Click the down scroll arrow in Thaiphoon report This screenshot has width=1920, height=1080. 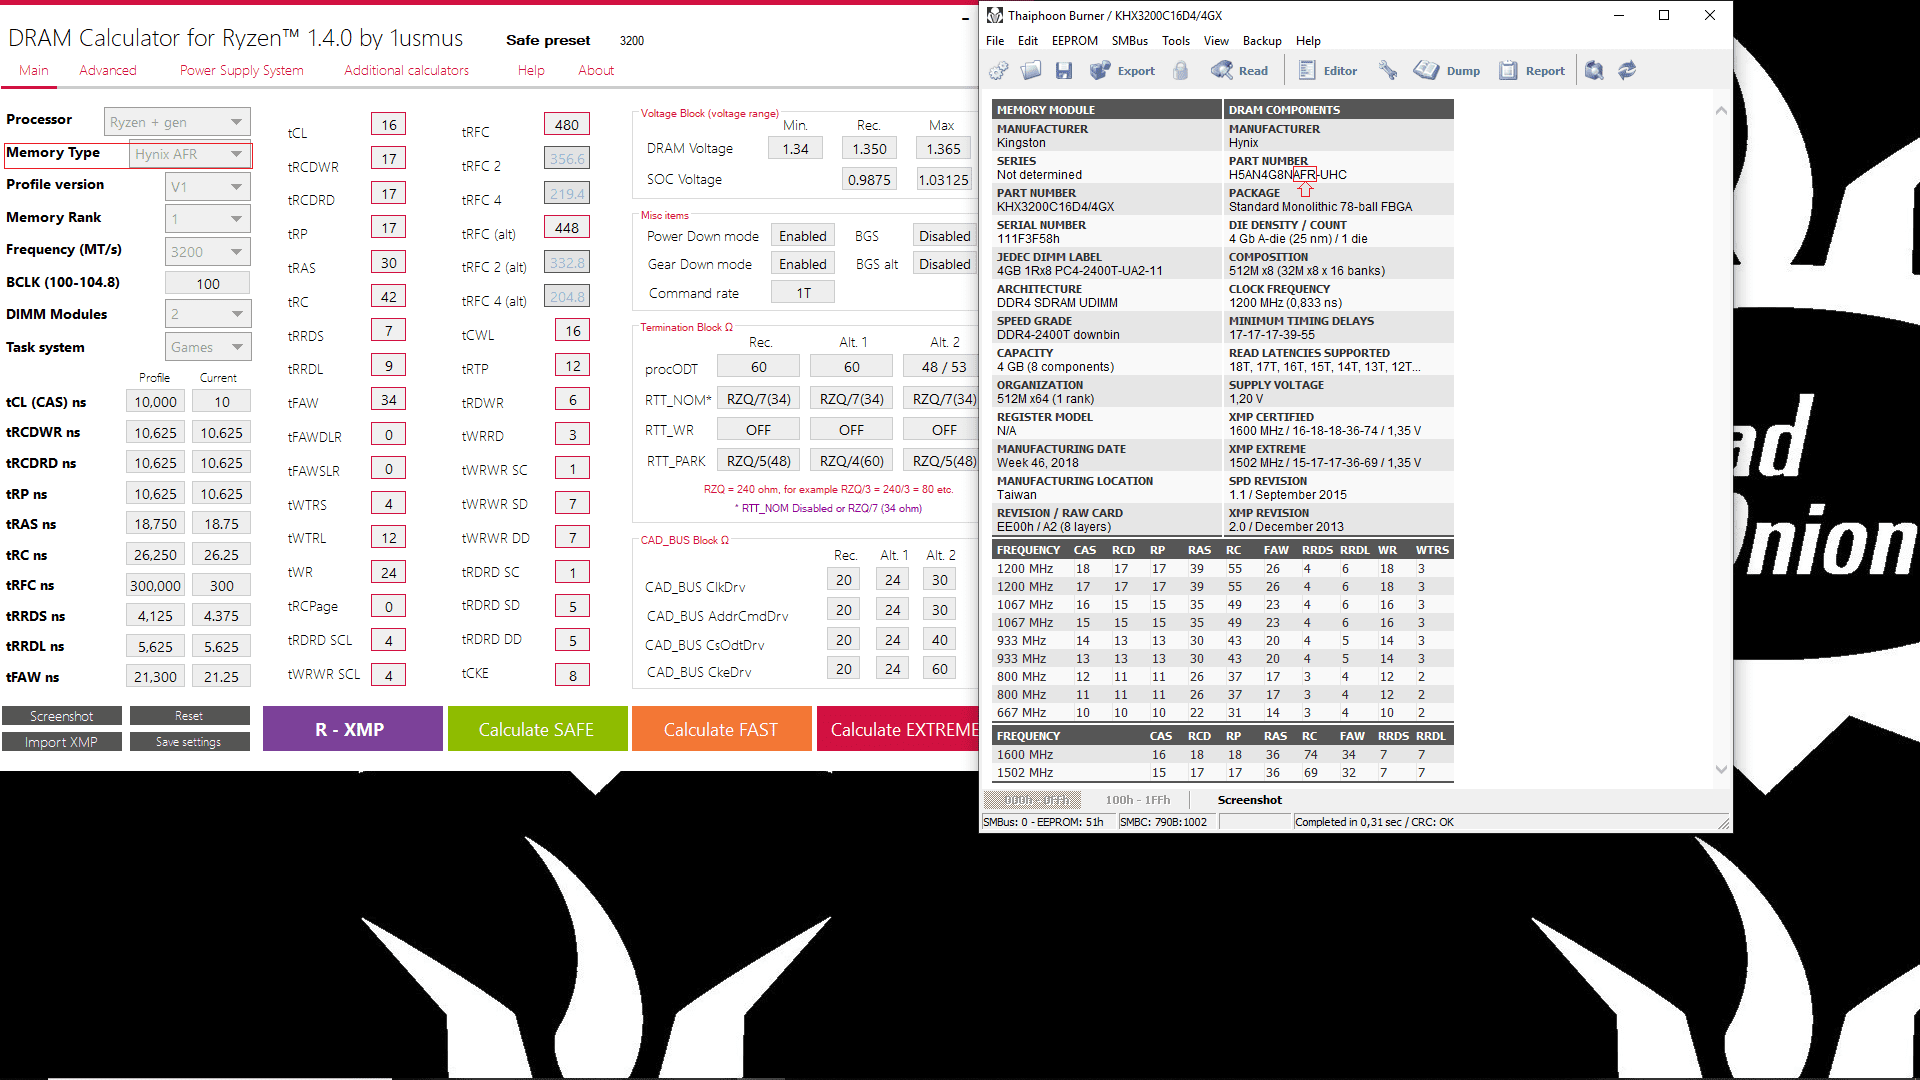1721,769
